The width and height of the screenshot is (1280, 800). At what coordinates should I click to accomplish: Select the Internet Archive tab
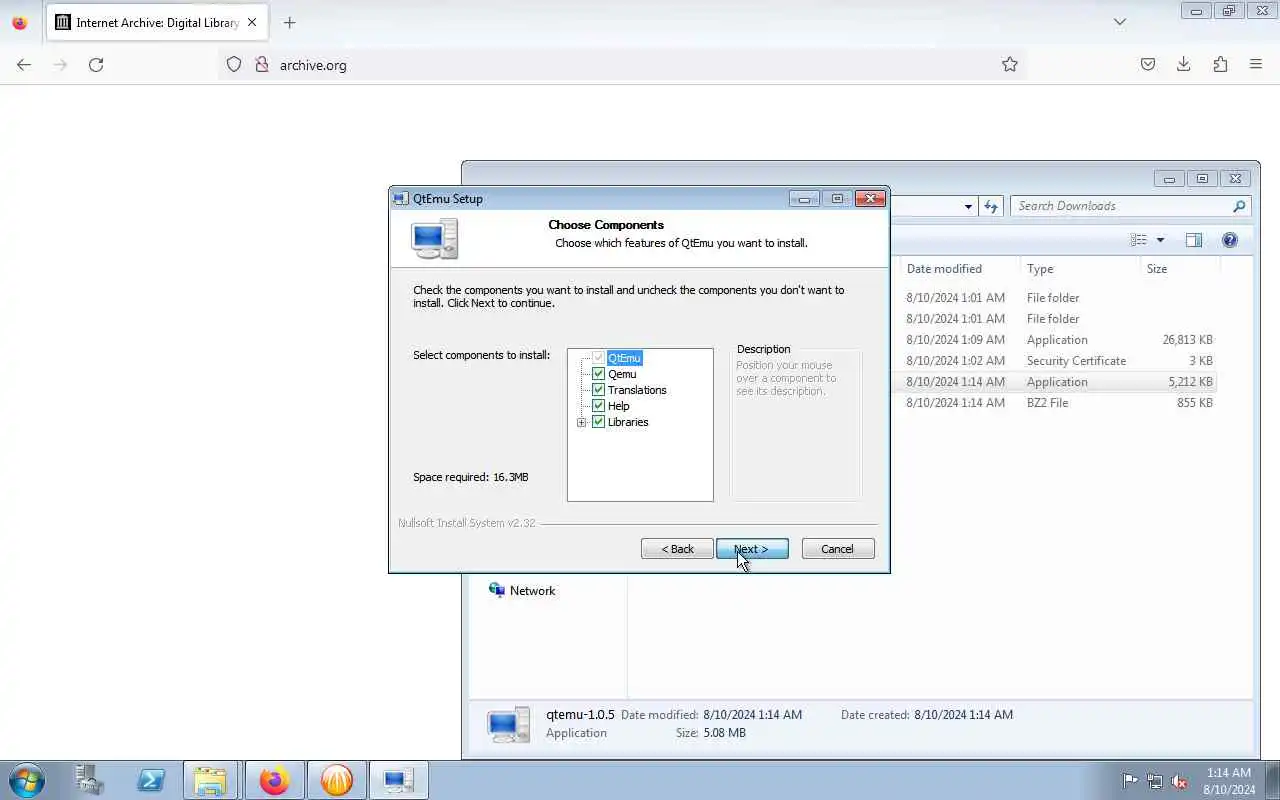tap(157, 22)
